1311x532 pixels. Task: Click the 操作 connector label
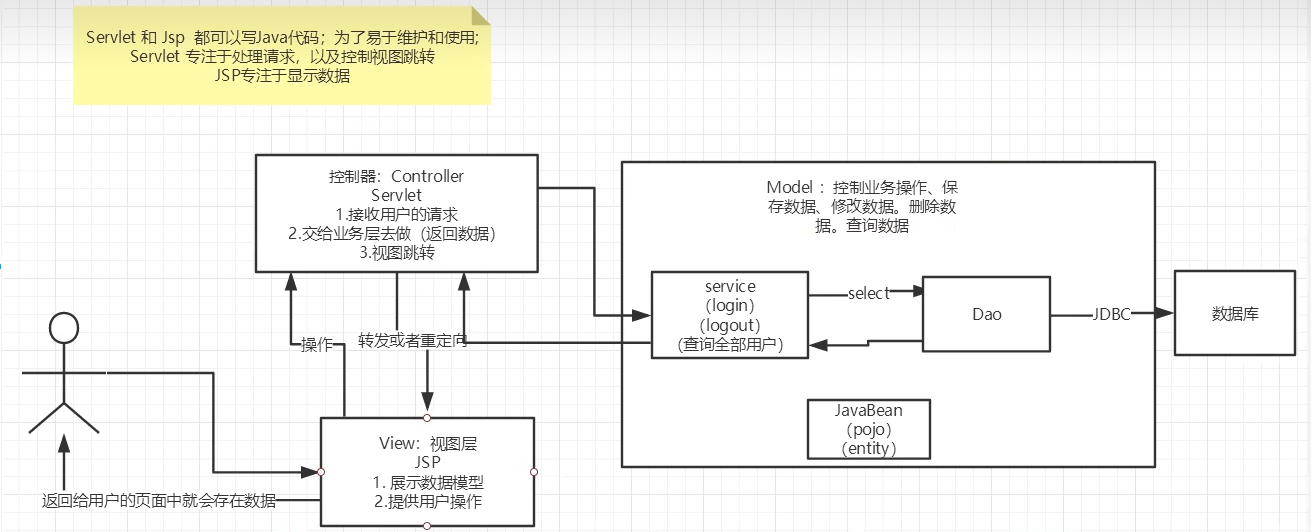point(316,344)
